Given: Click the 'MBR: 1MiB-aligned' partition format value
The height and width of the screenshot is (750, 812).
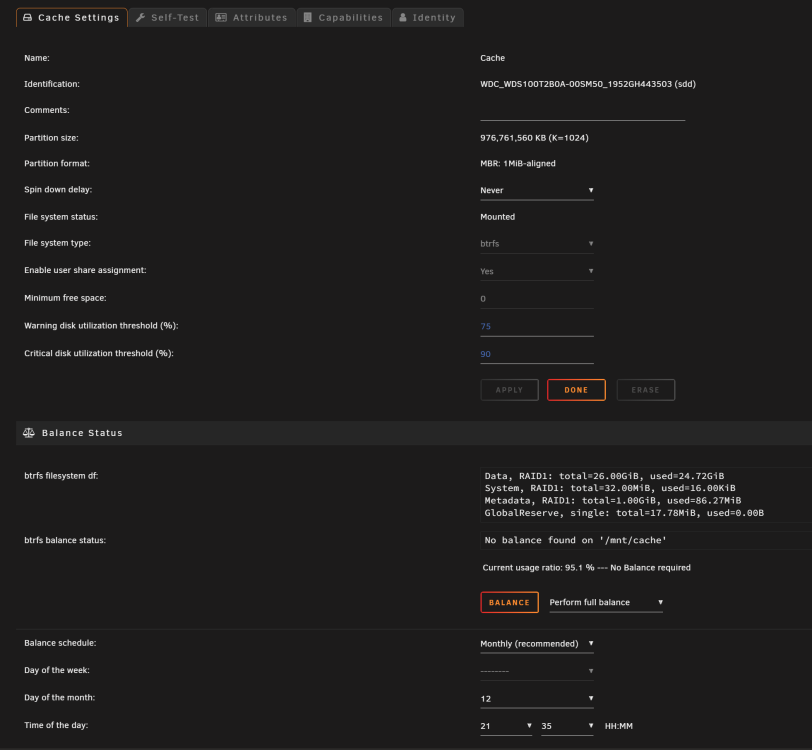Looking at the screenshot, I should [x=518, y=163].
